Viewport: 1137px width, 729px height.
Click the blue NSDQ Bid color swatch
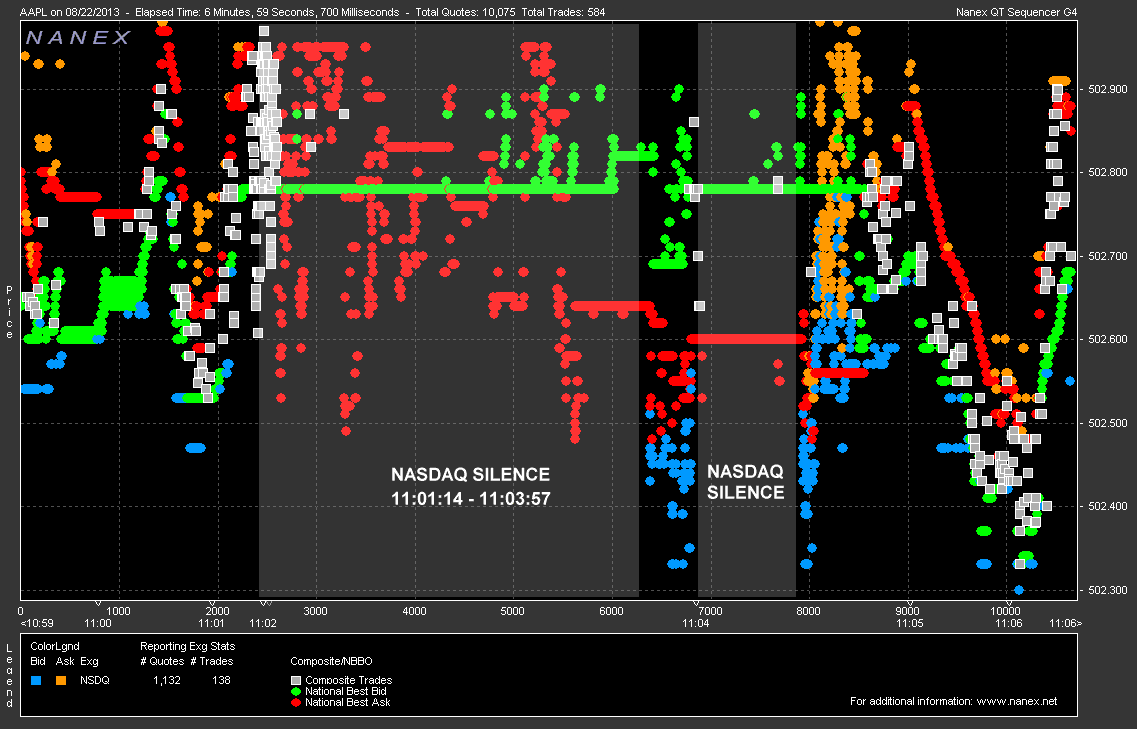pyautogui.click(x=36, y=680)
